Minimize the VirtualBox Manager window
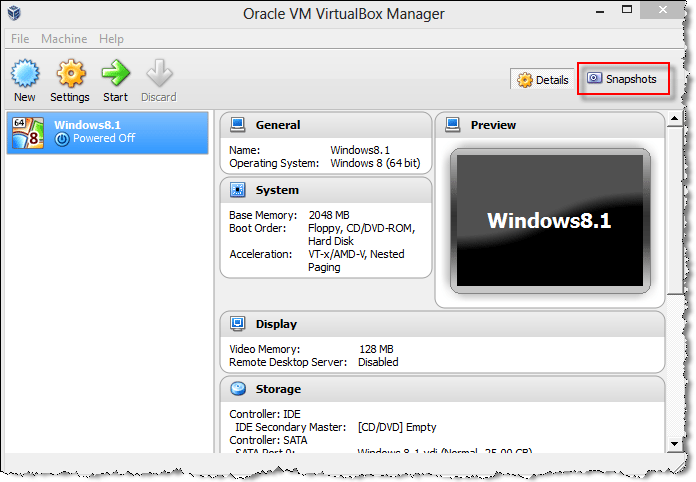Image resolution: width=696 pixels, height=482 pixels. (x=600, y=12)
